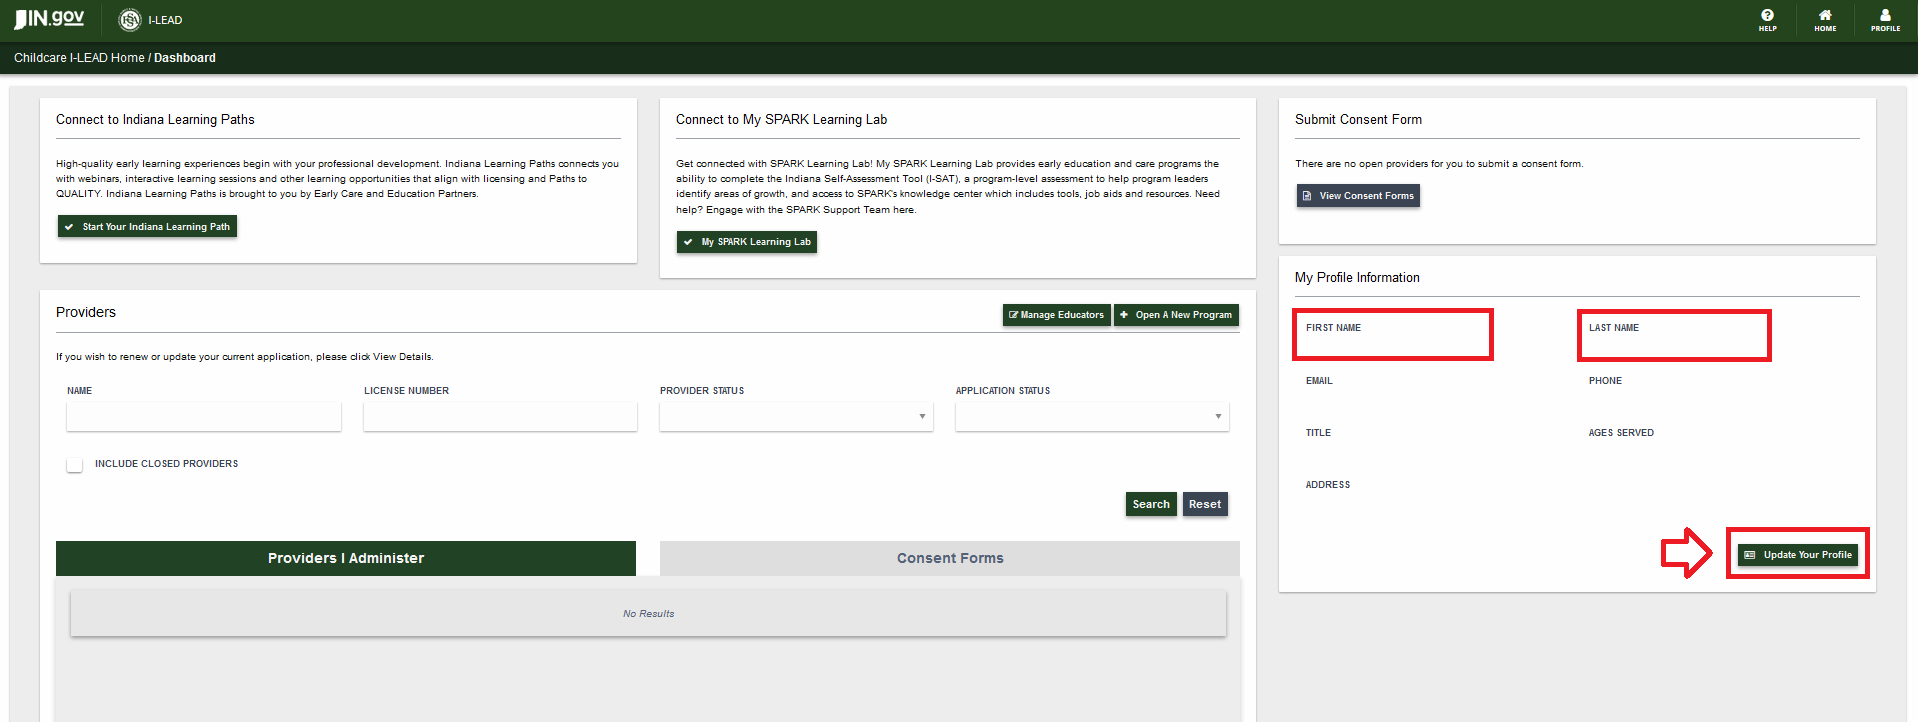Click the IN.gov logo
The image size is (1918, 722).
49,19
